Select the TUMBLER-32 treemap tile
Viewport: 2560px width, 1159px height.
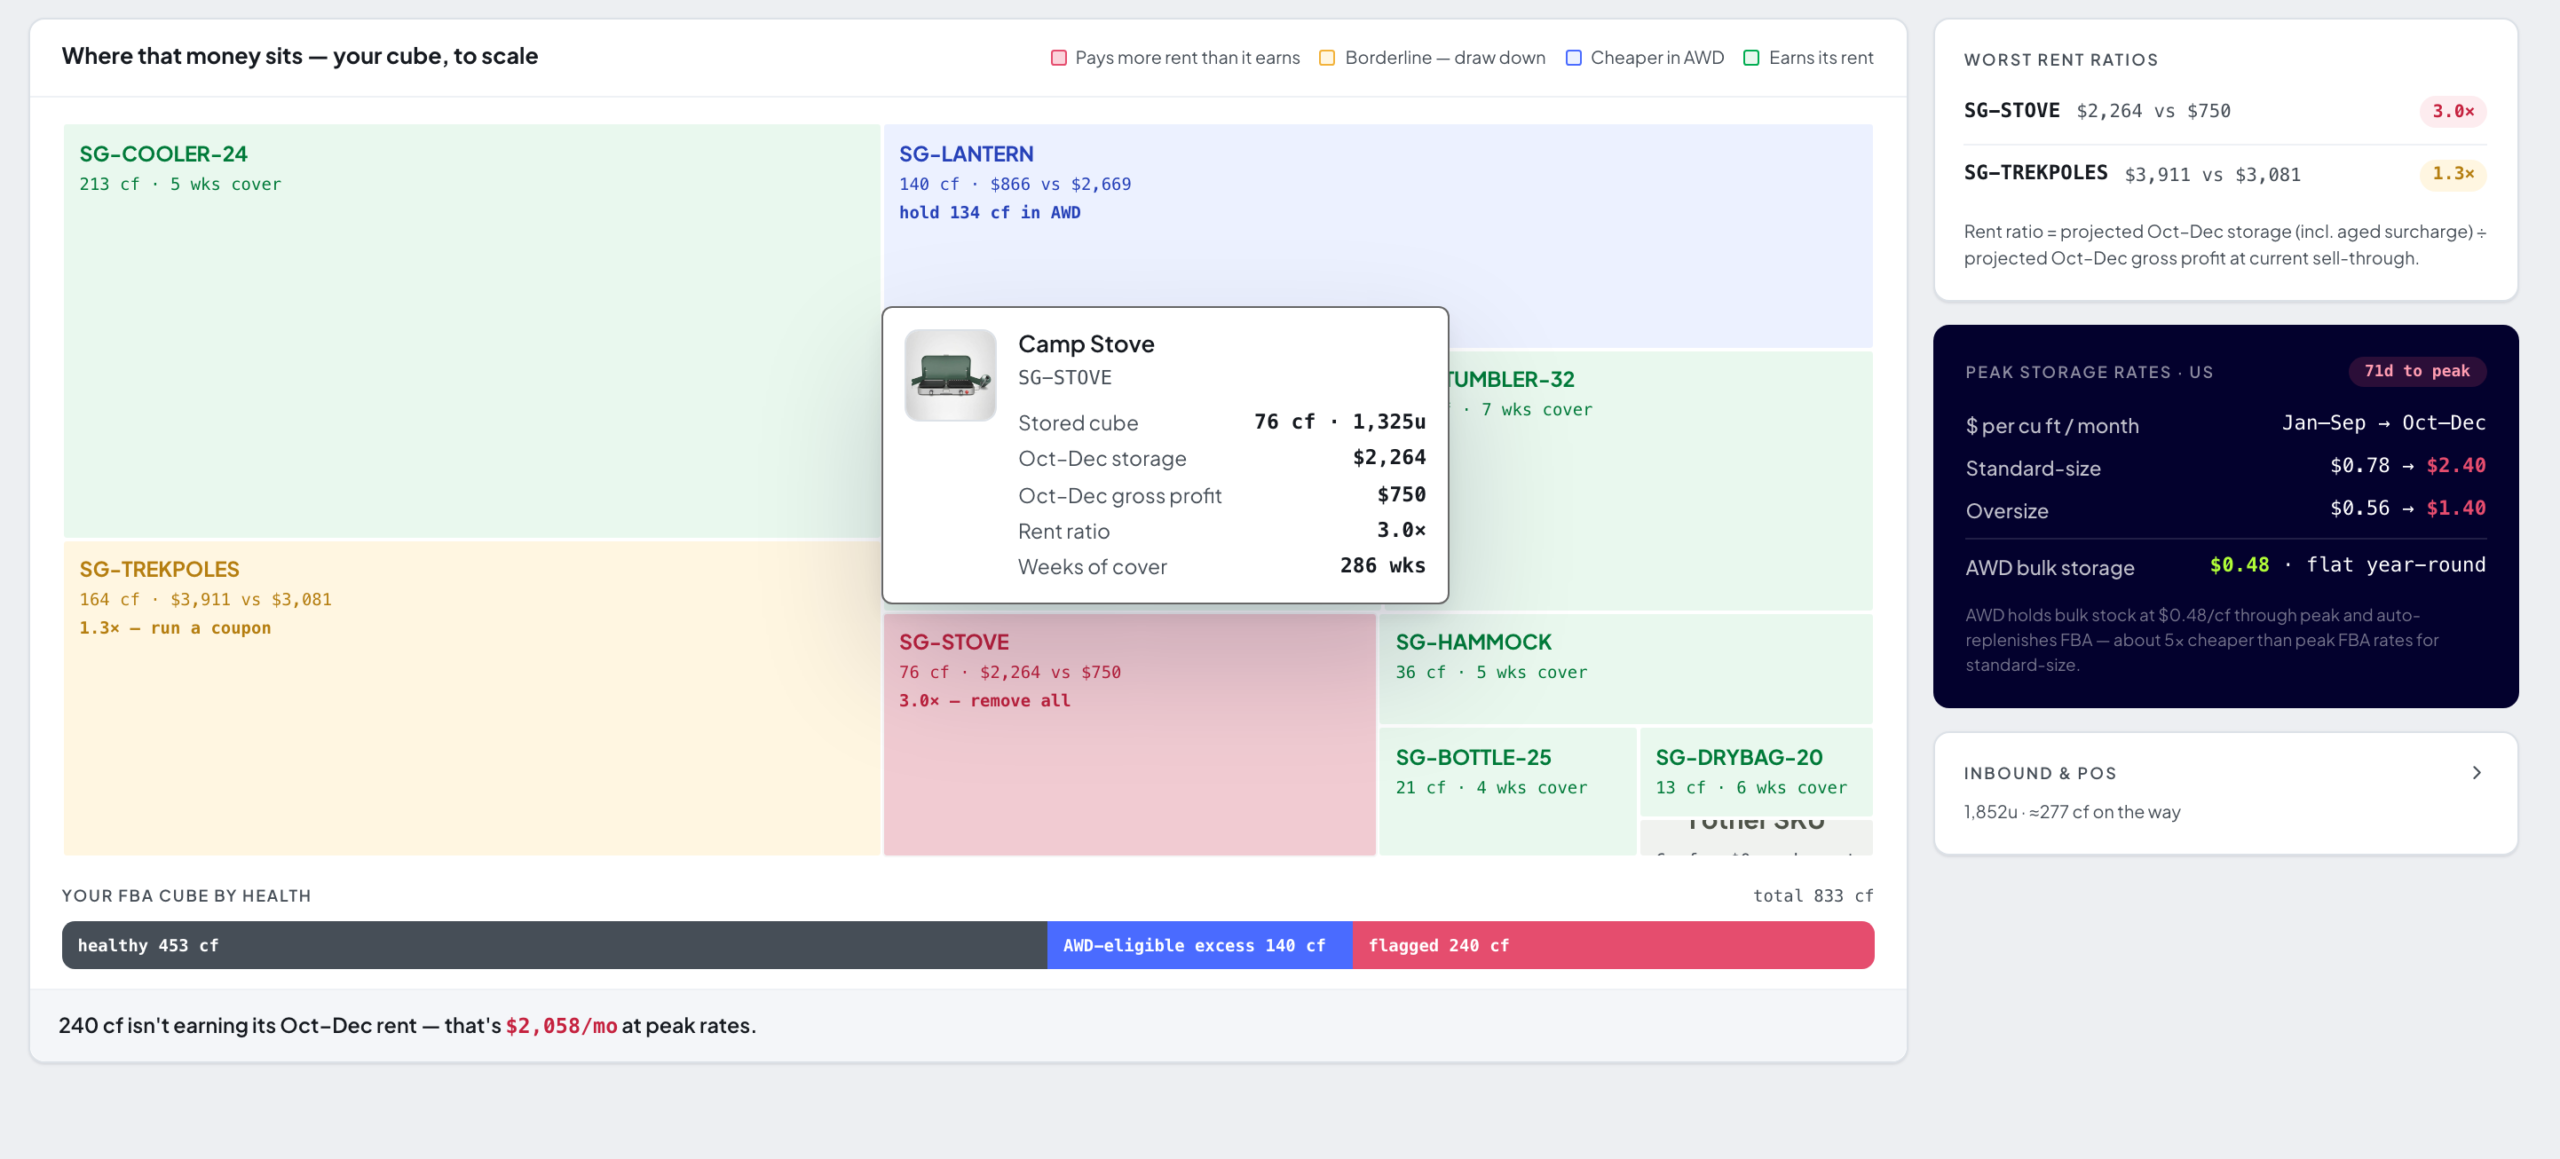pyautogui.click(x=1660, y=480)
